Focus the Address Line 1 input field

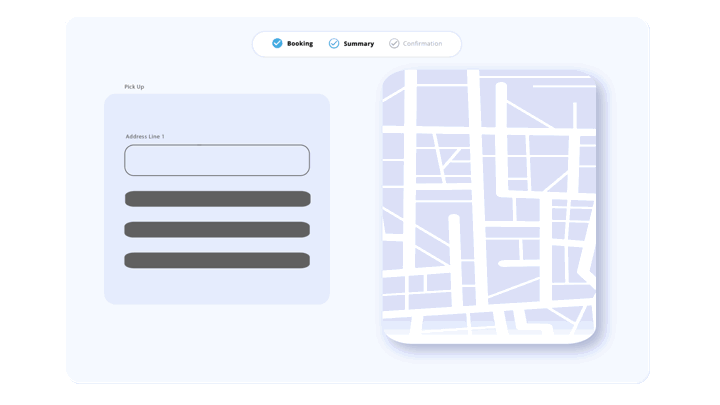[217, 160]
